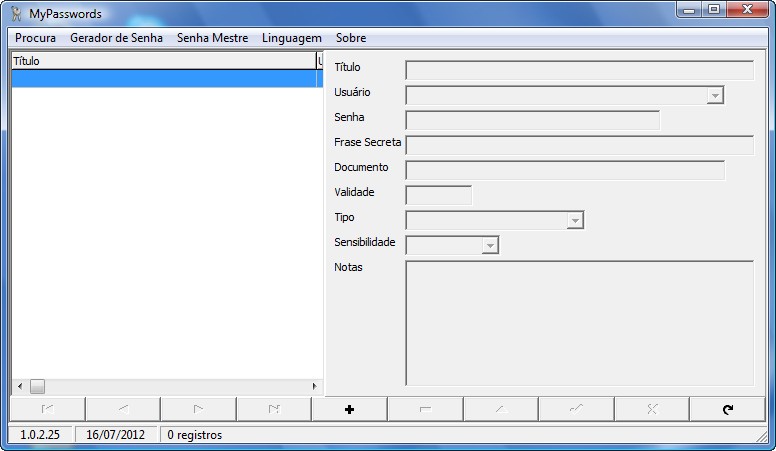Go to the first record in navigator
Screen dimensions: 776x451
(x=47, y=409)
